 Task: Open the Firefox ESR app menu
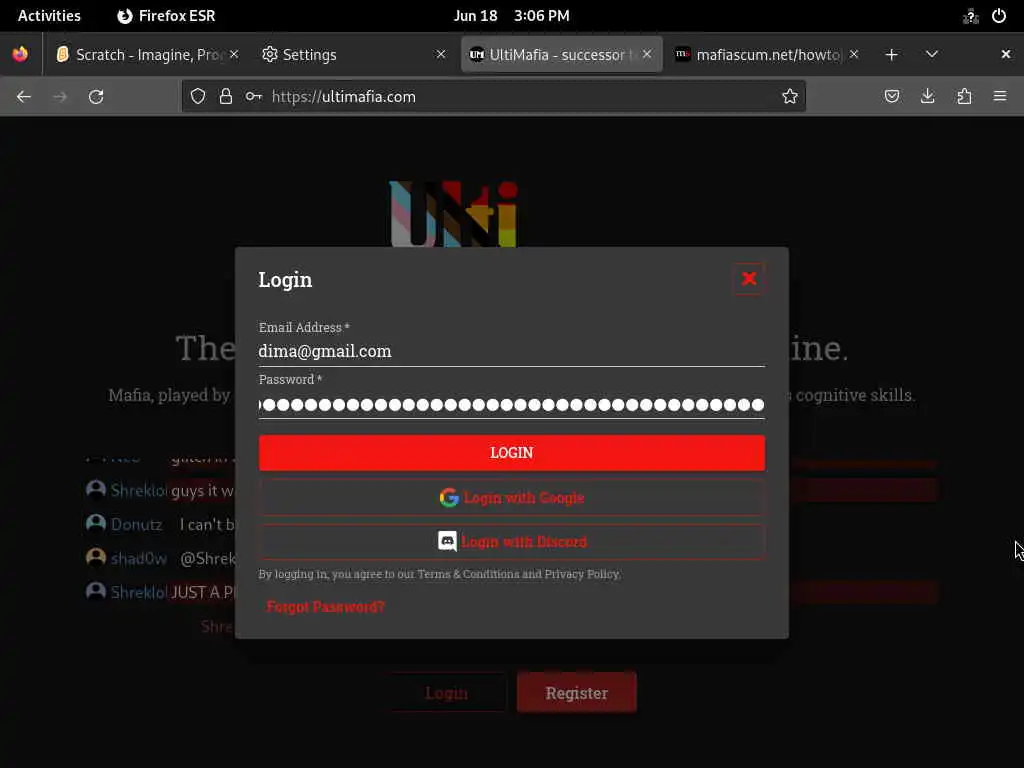166,16
